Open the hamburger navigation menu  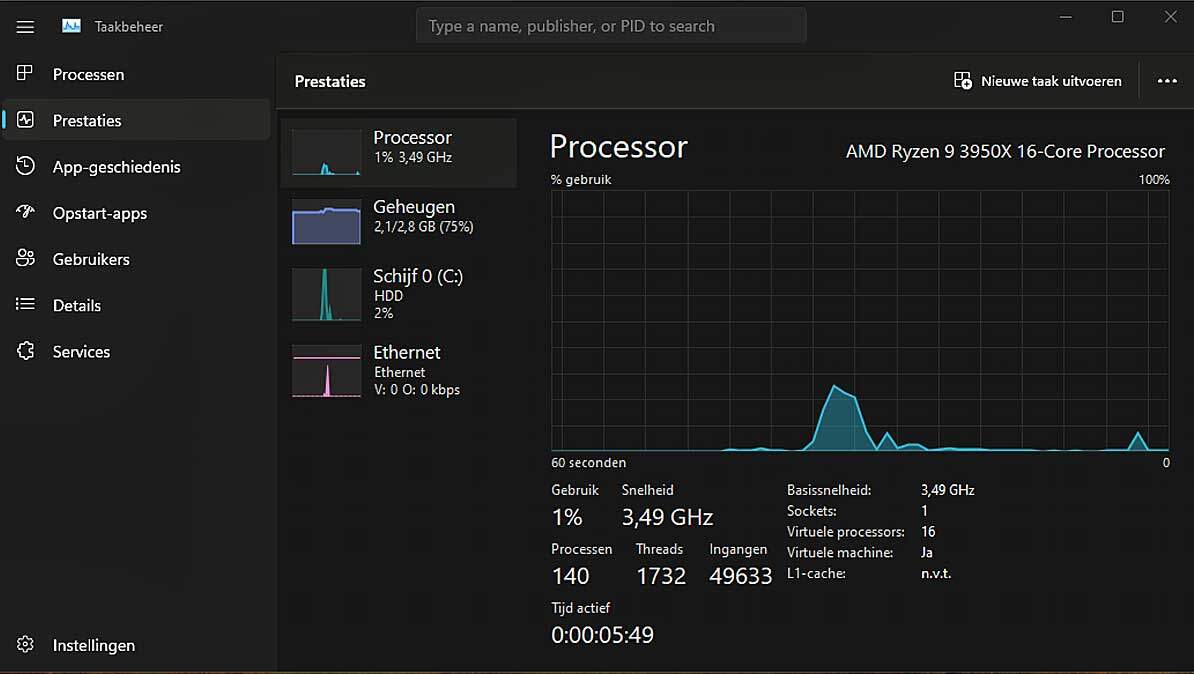coord(25,27)
